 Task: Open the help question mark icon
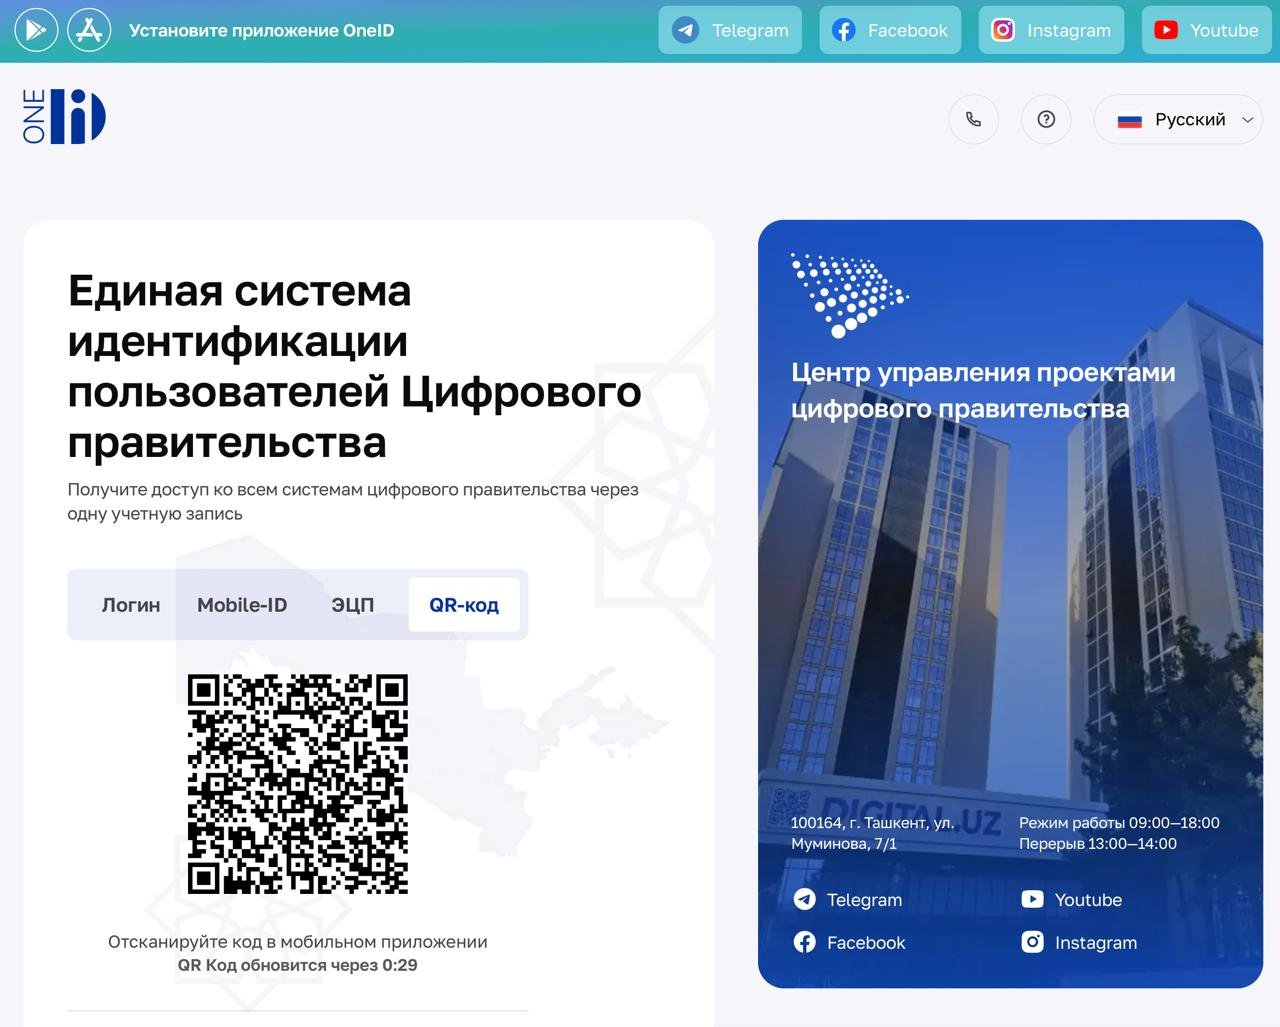[x=1046, y=119]
